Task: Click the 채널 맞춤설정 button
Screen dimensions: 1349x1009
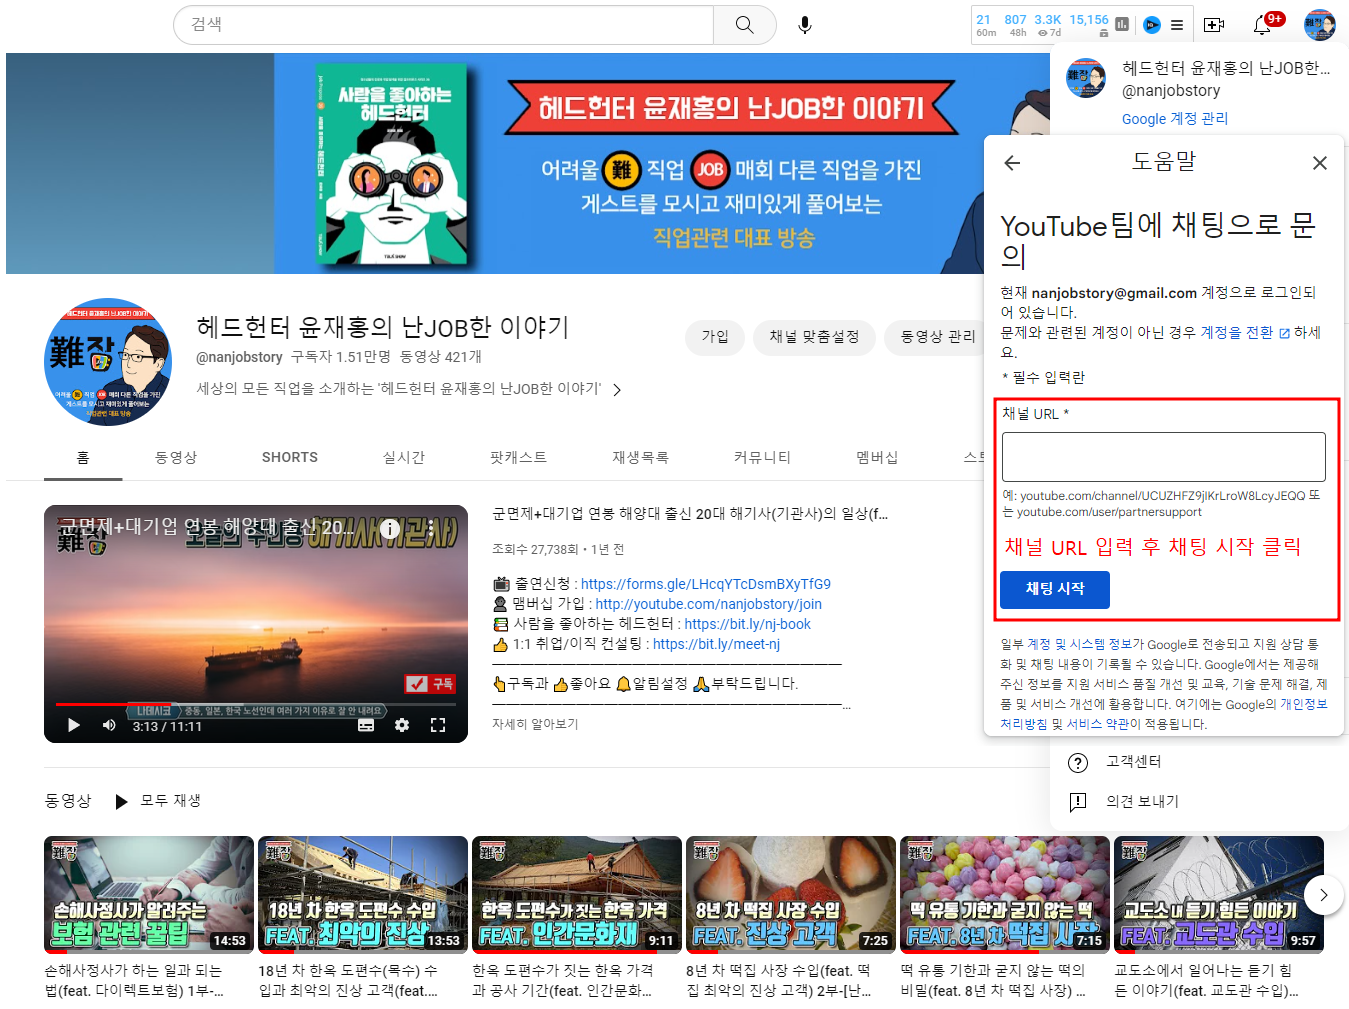Action: 814,337
